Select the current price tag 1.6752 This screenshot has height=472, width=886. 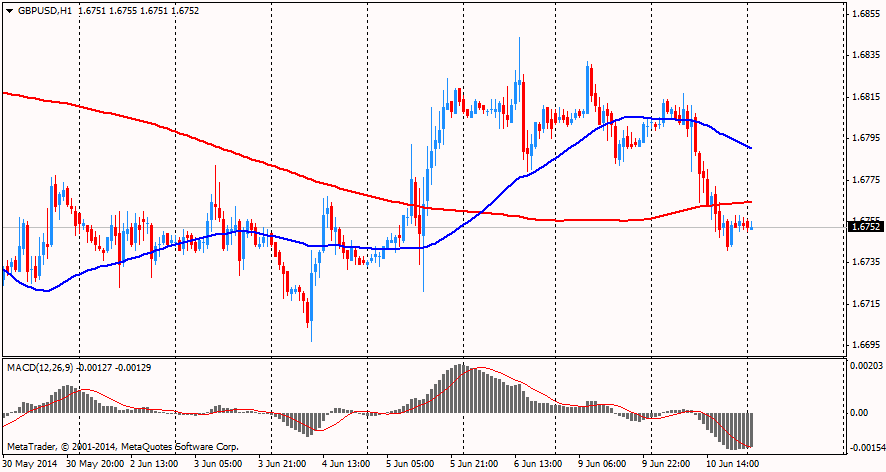[865, 227]
